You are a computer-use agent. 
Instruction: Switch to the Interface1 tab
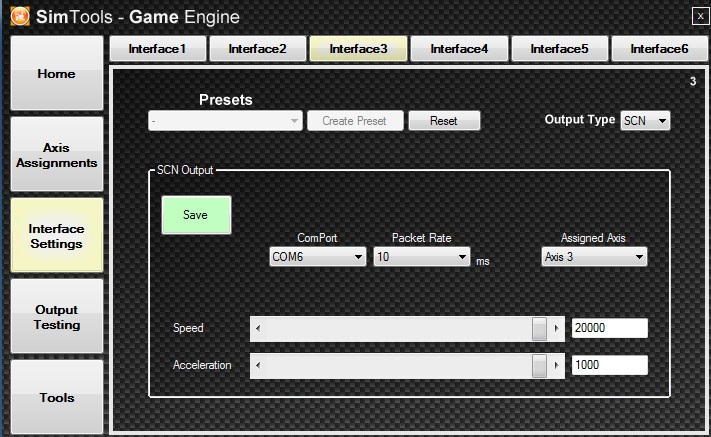click(158, 49)
